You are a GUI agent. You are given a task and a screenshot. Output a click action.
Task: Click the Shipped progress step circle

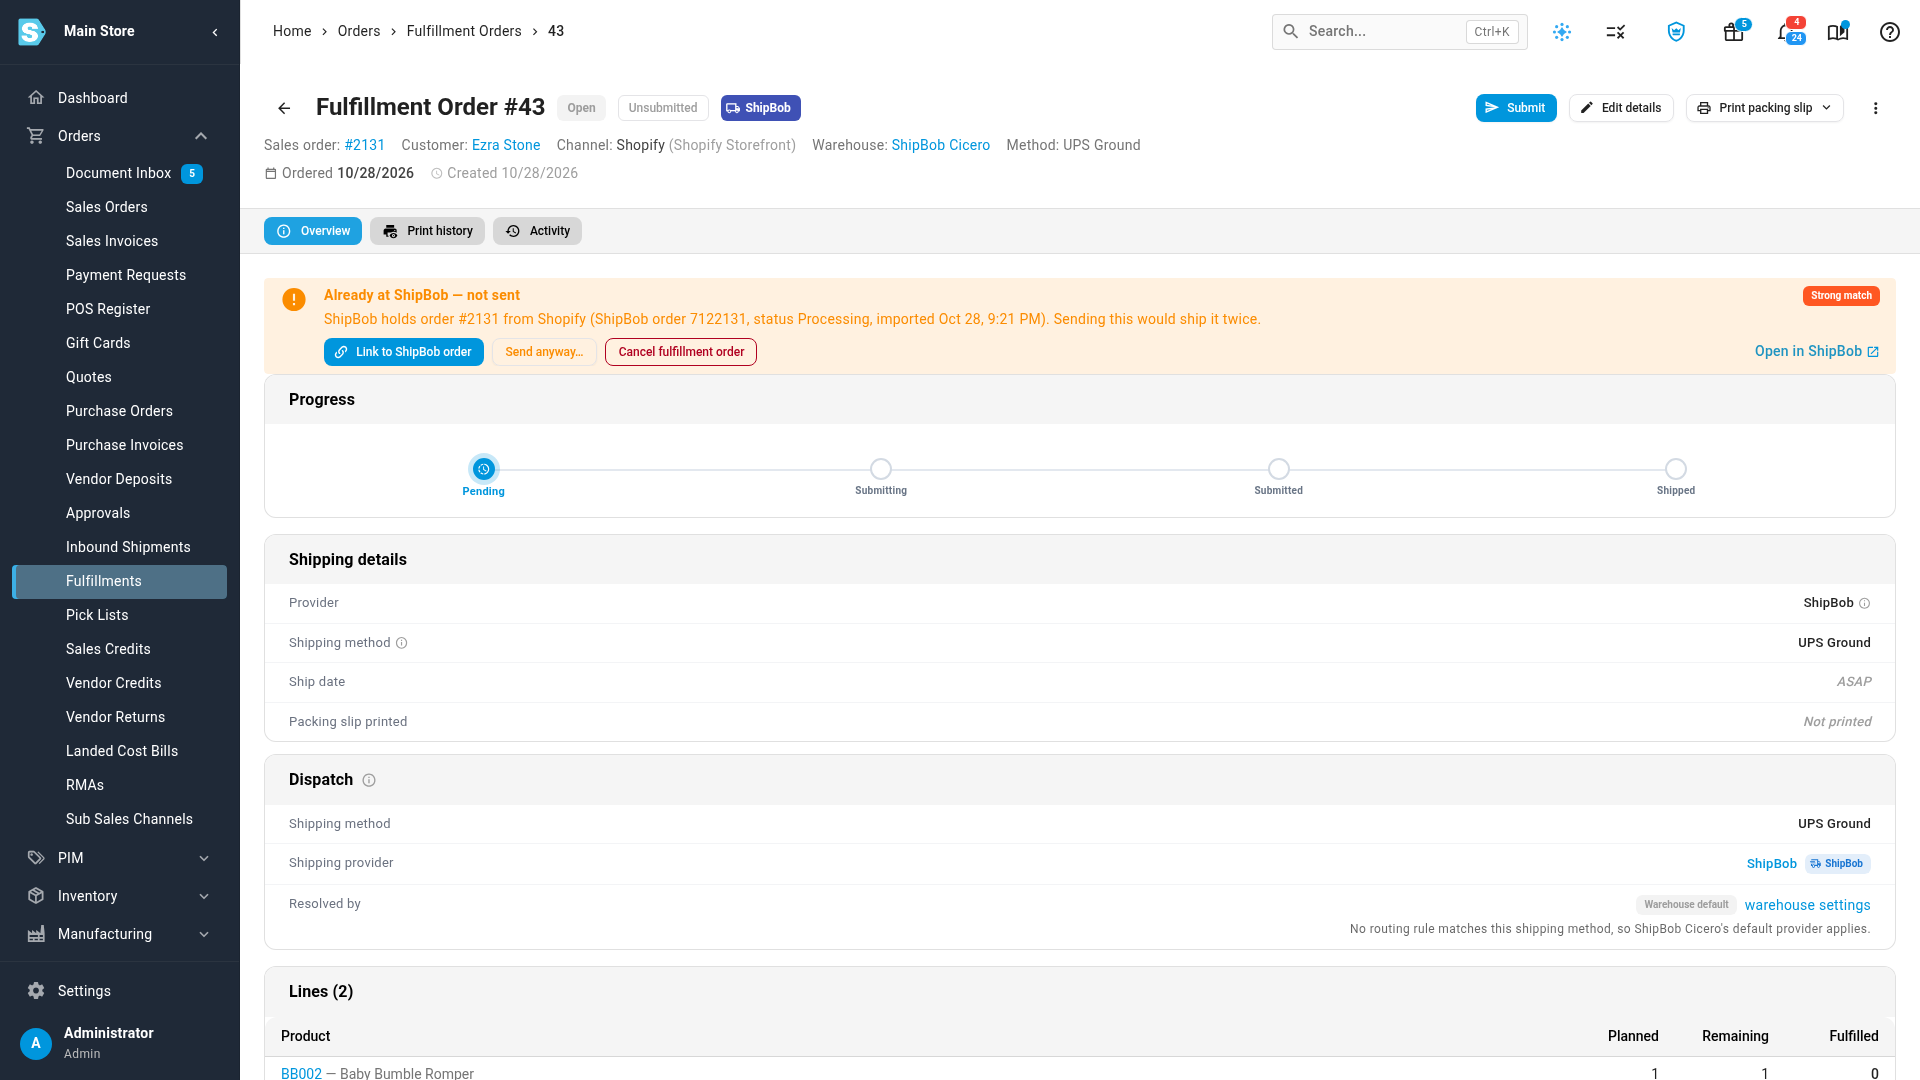point(1676,469)
